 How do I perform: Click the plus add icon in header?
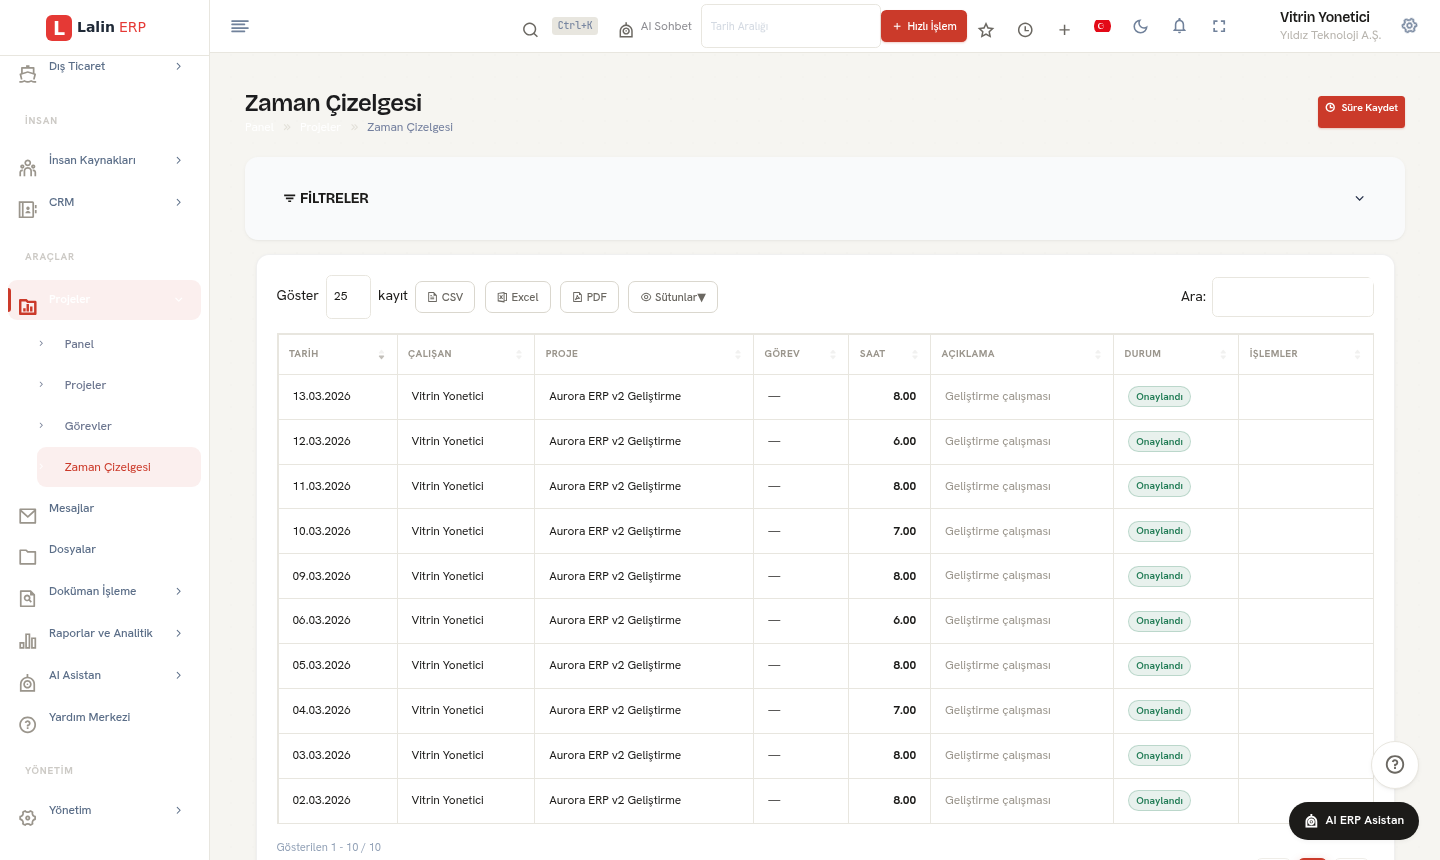(x=1064, y=30)
